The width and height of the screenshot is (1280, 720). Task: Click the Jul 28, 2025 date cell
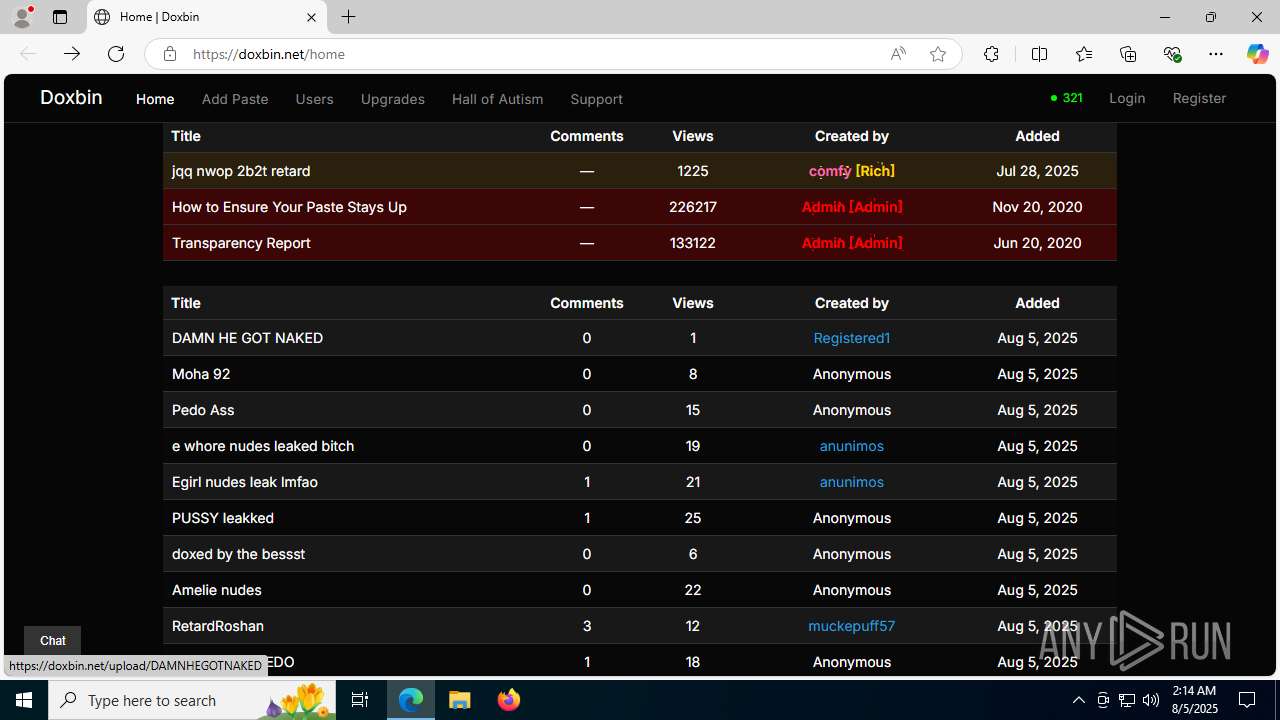click(x=1037, y=171)
